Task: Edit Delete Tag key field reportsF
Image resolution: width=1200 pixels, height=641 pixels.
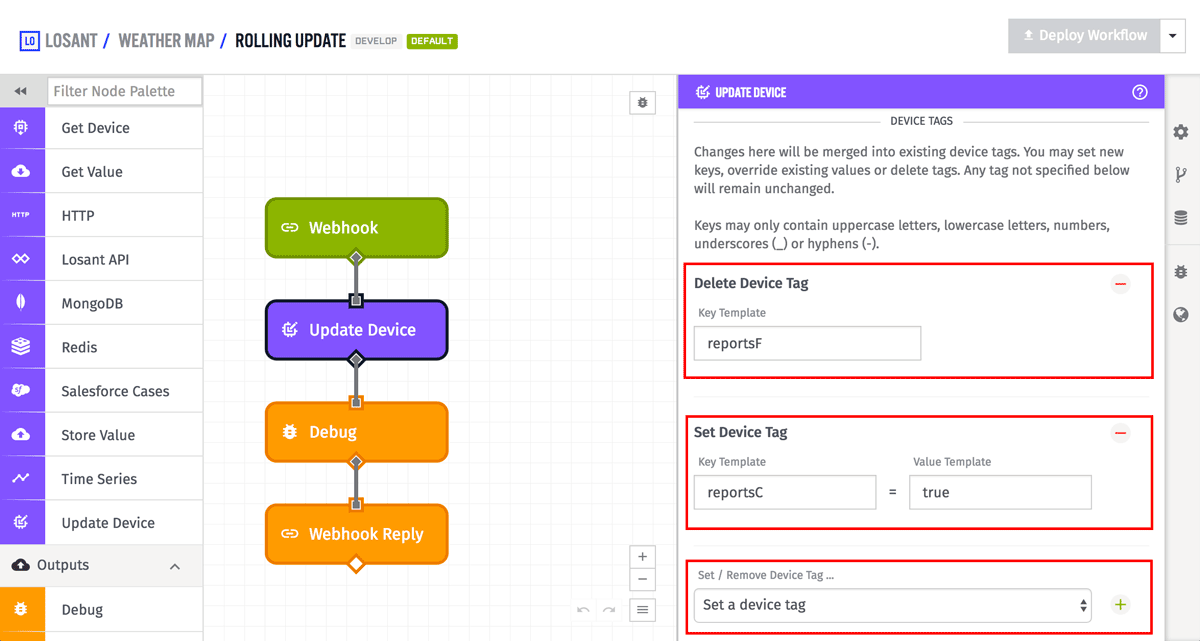Action: (807, 343)
